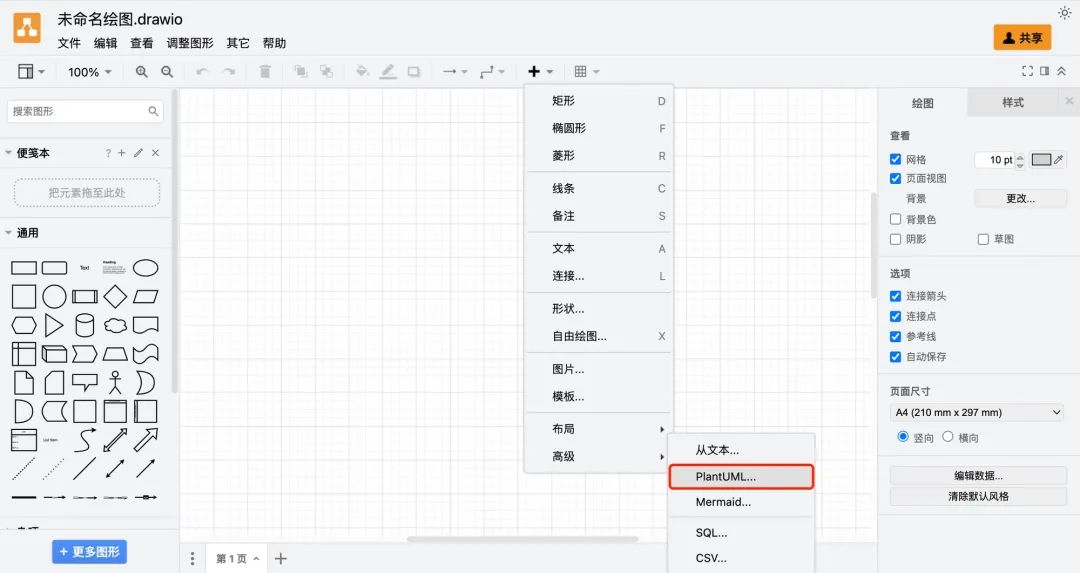
Task: Toggle the format panel icon
Action: [x=1044, y=71]
